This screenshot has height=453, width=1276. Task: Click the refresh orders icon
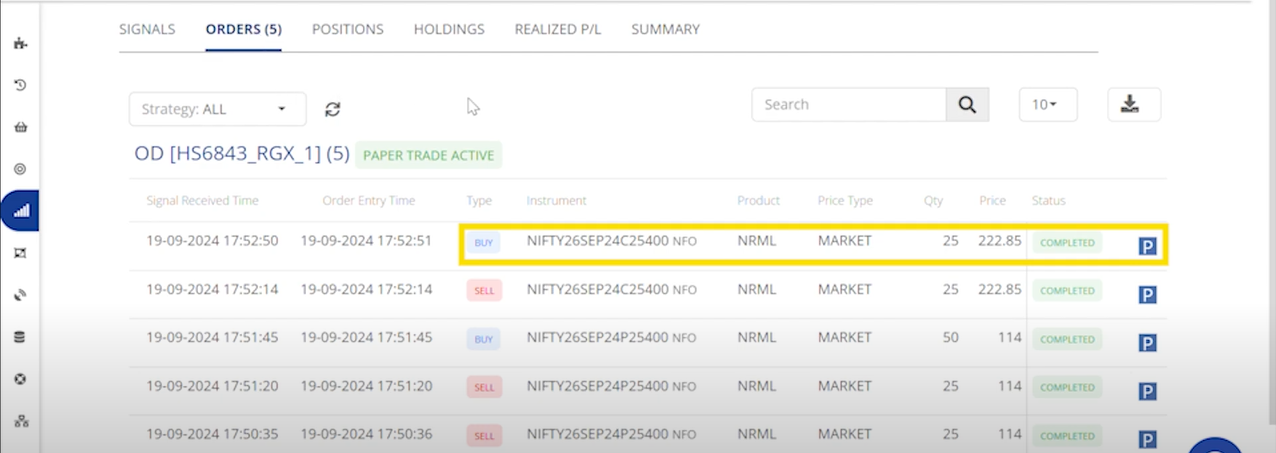[x=333, y=109]
